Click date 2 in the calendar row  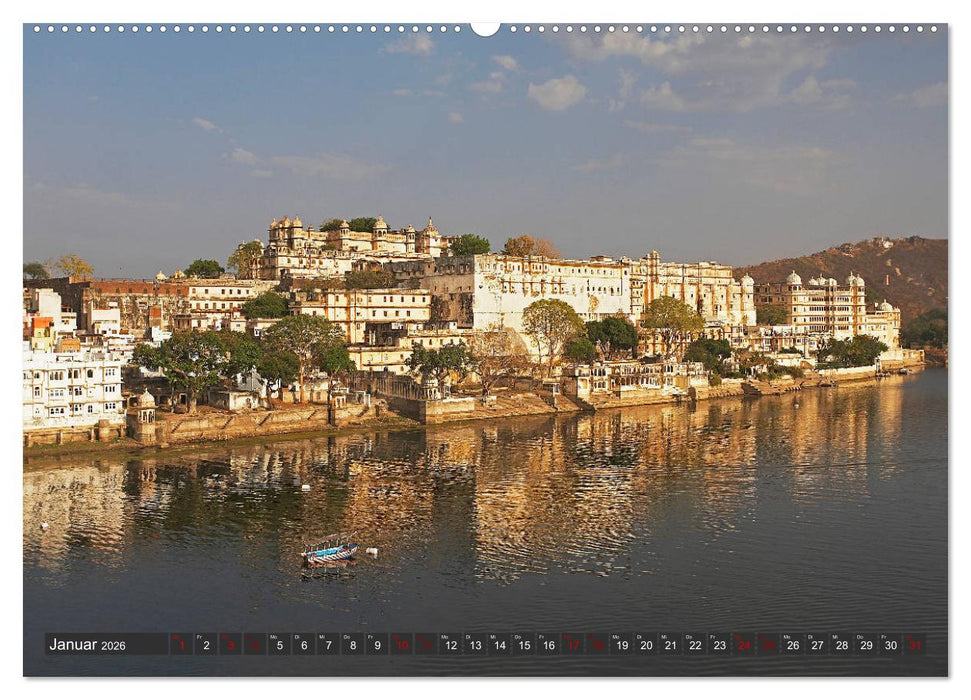[205, 648]
